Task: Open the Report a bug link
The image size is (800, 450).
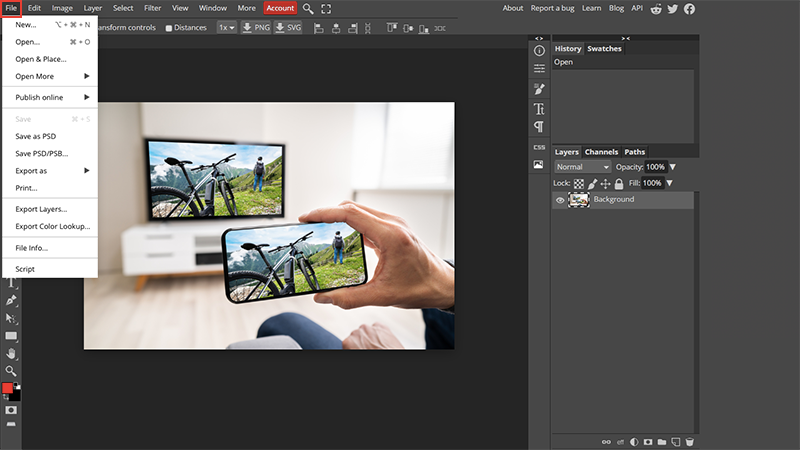Action: (553, 8)
